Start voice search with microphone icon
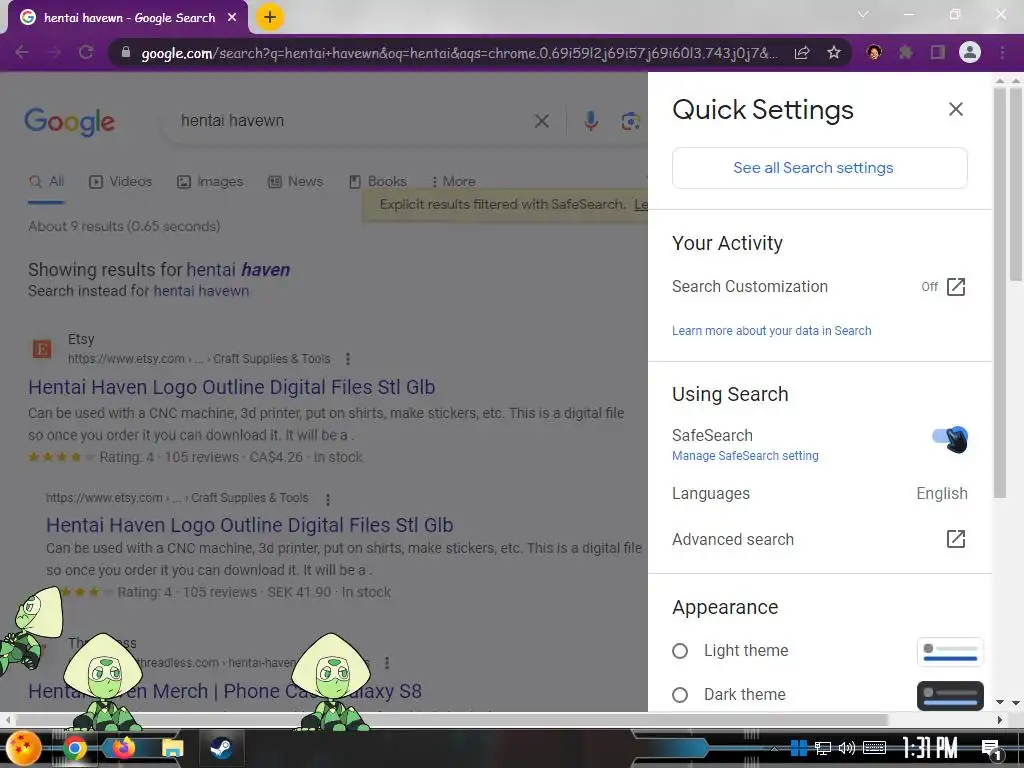This screenshot has height=768, width=1024. [591, 121]
